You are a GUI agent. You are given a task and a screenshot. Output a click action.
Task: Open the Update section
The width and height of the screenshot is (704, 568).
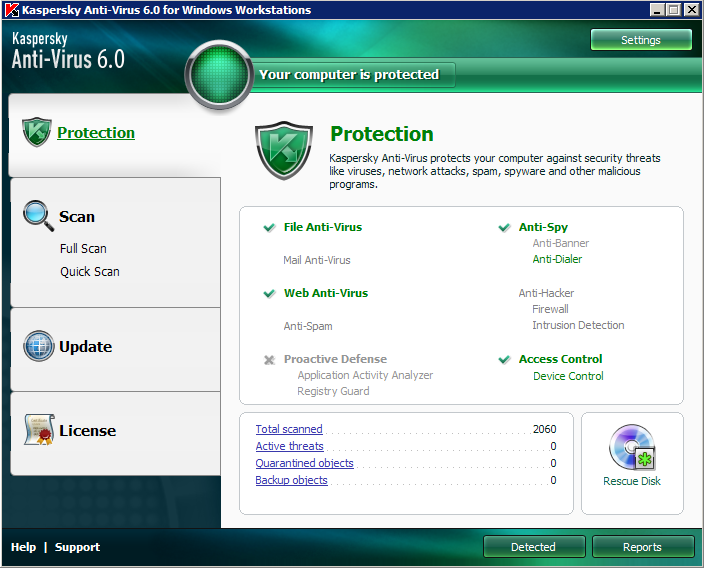pos(85,347)
